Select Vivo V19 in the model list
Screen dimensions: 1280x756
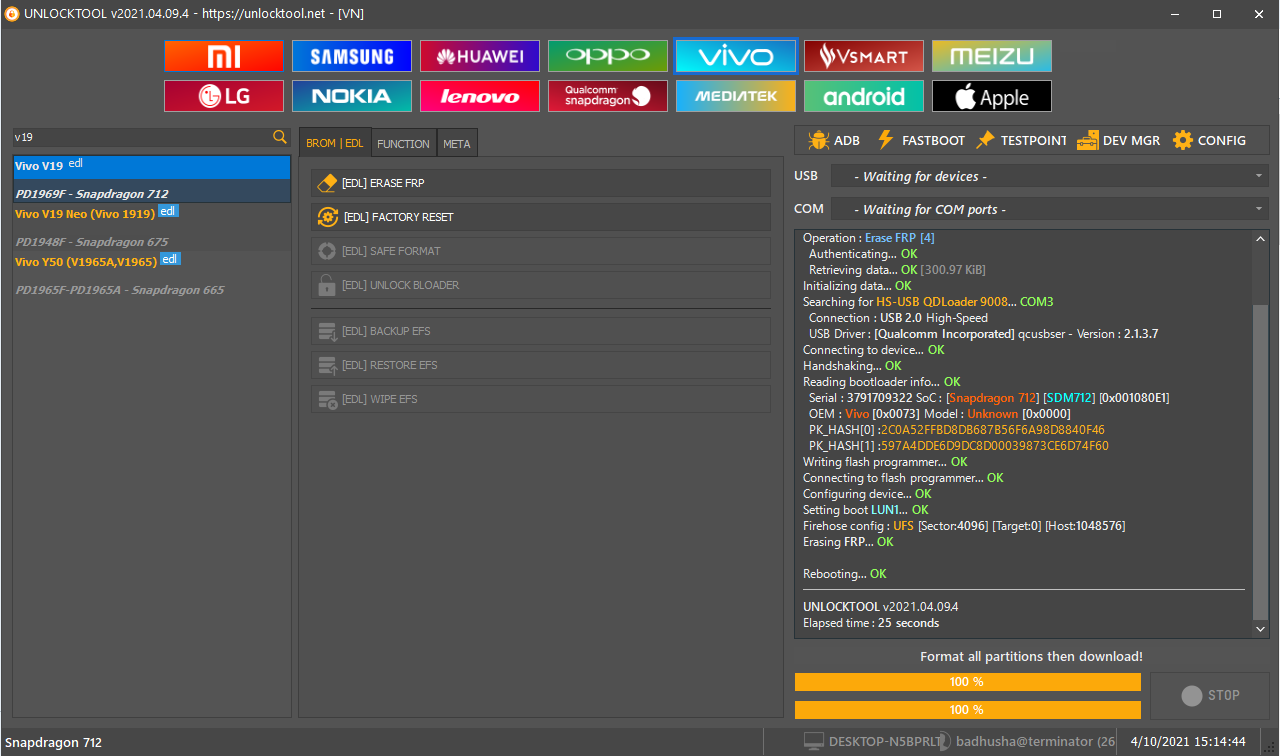point(152,166)
